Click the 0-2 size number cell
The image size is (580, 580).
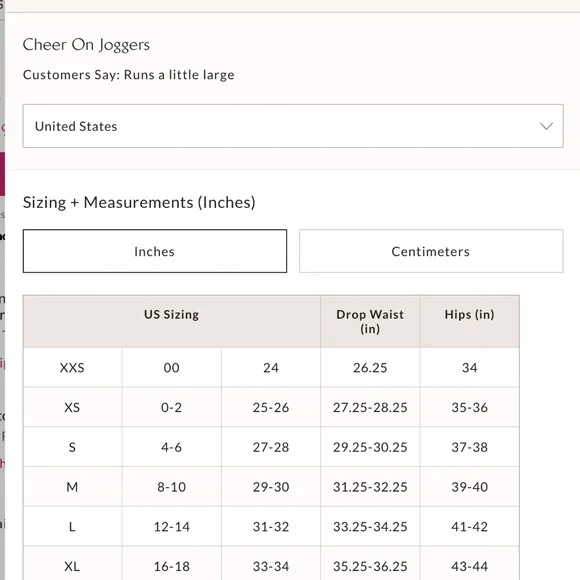(172, 407)
